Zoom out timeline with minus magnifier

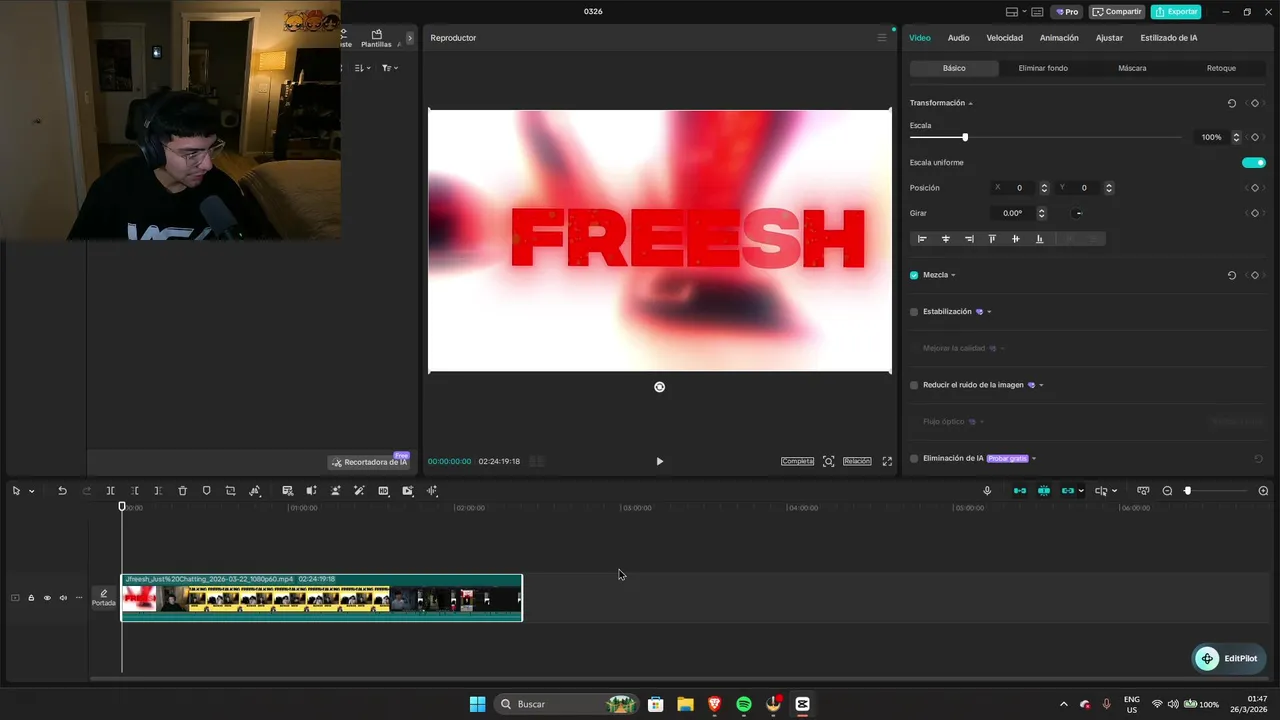tap(1167, 491)
